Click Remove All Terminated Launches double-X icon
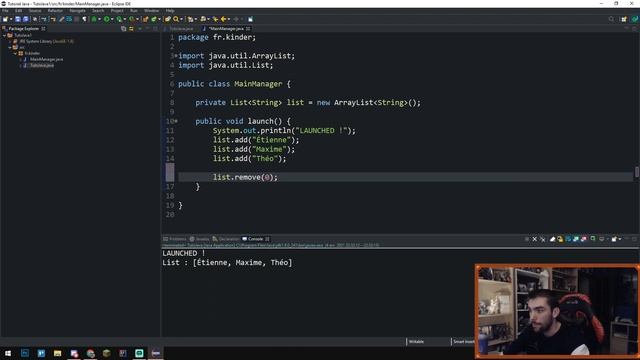The width and height of the screenshot is (640, 360). pos(542,239)
